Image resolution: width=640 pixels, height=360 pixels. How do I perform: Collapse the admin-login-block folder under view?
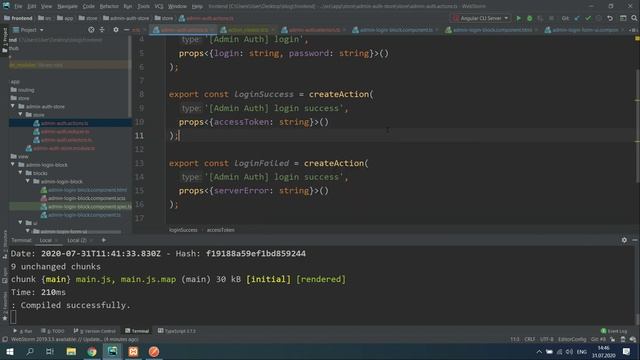13,164
